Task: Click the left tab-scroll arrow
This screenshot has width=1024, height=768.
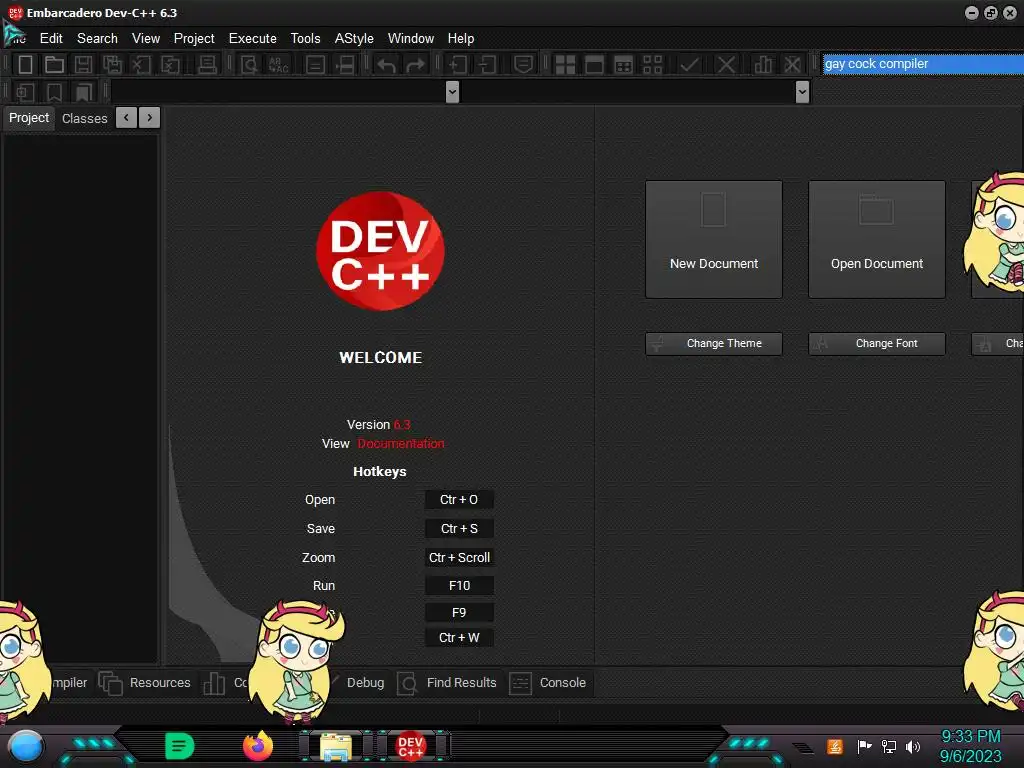Action: pos(127,118)
